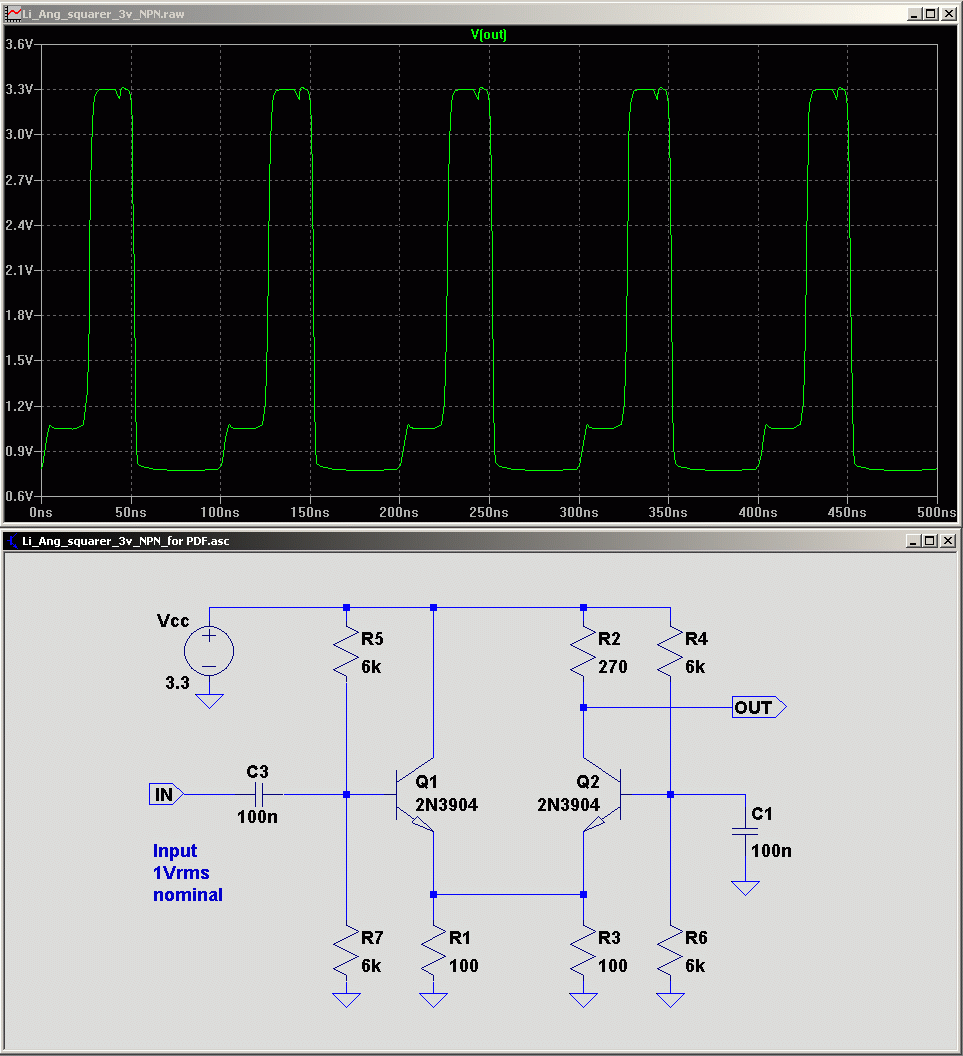Click the 6k value of R6
The width and height of the screenshot is (963, 1056).
[695, 966]
